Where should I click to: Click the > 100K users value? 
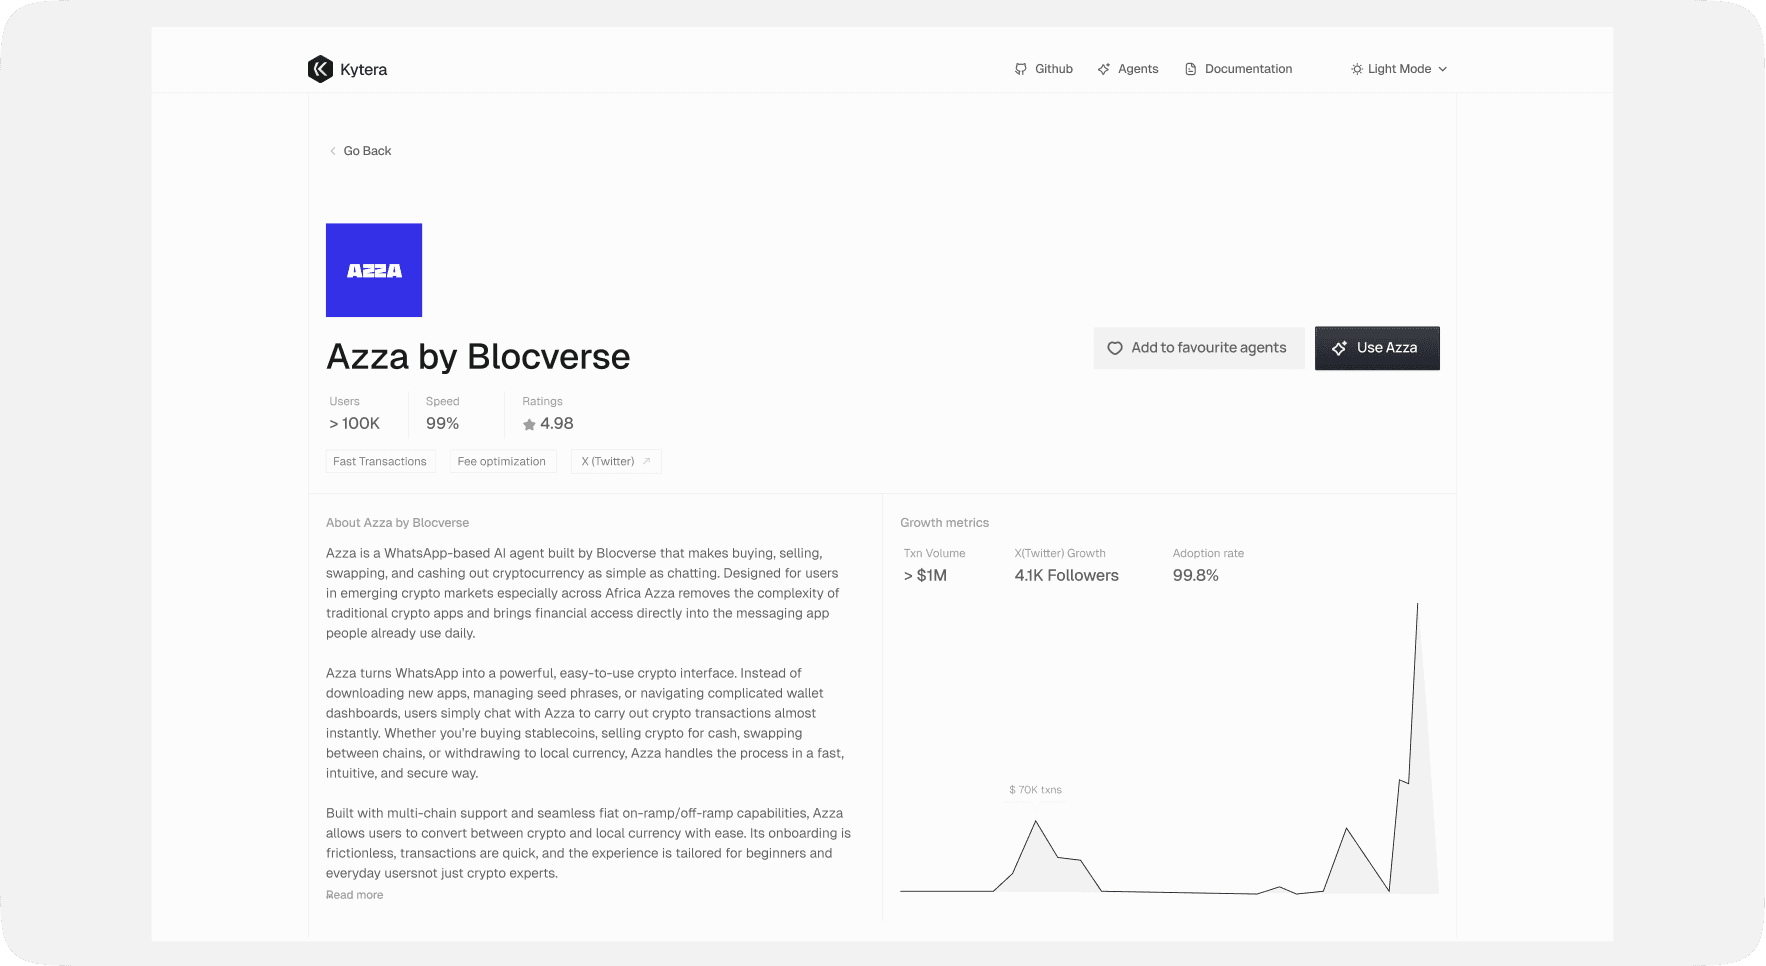(354, 424)
